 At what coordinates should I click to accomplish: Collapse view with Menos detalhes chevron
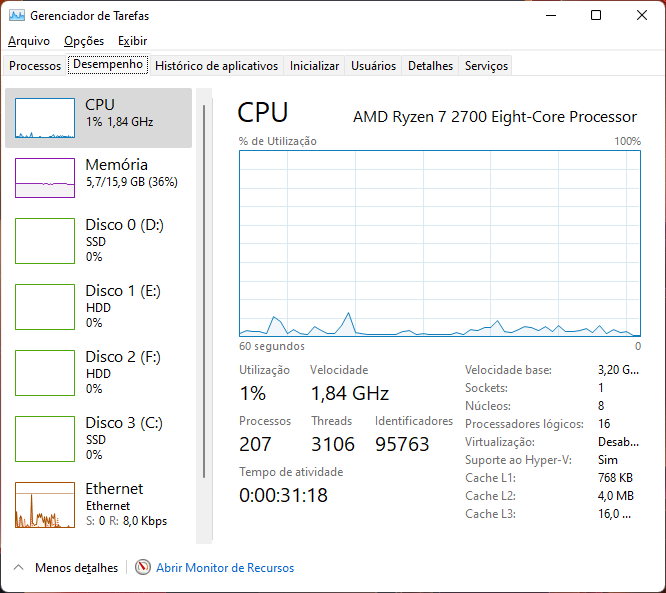click(18, 568)
